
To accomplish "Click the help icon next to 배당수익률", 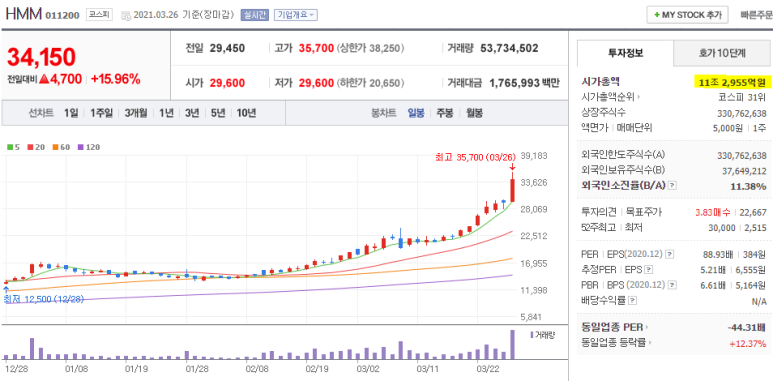I will point(633,300).
